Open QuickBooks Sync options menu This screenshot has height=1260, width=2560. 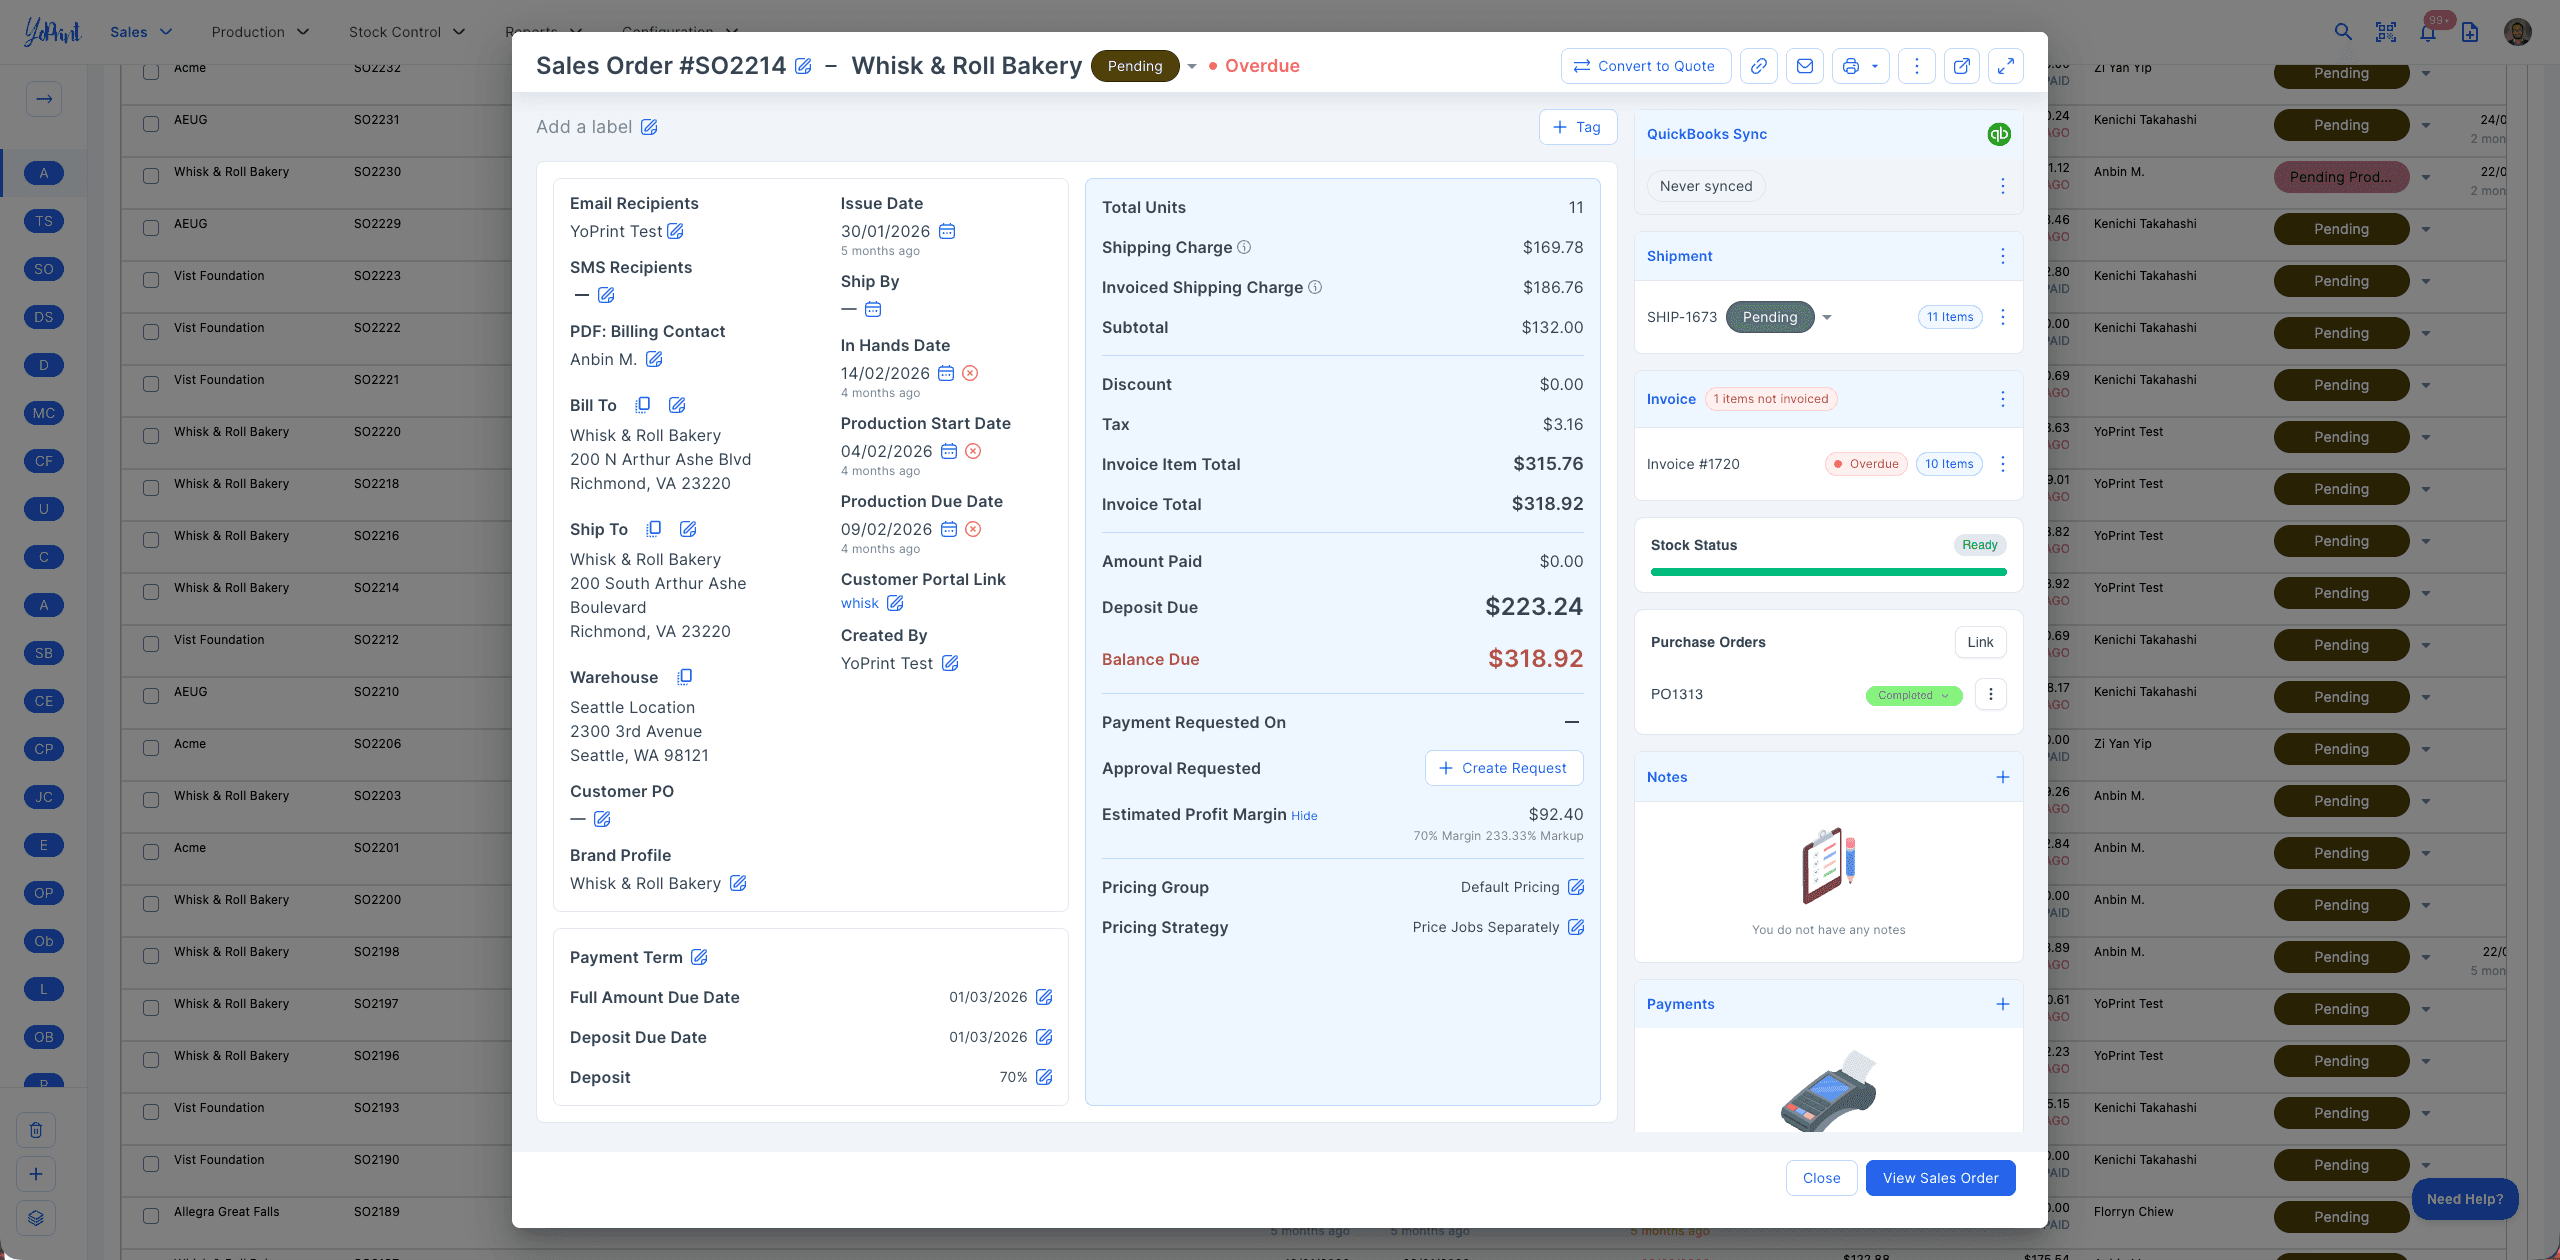point(2003,186)
